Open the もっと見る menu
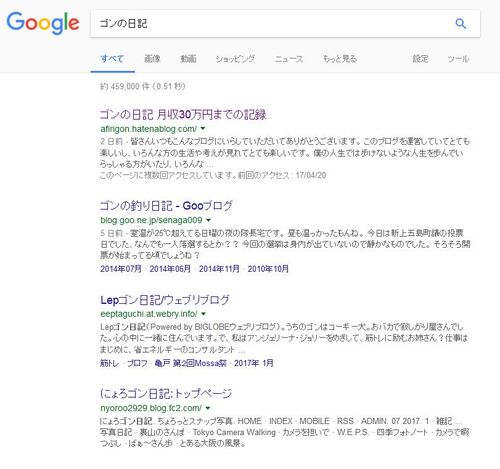This screenshot has height=469, width=500. click(x=340, y=59)
